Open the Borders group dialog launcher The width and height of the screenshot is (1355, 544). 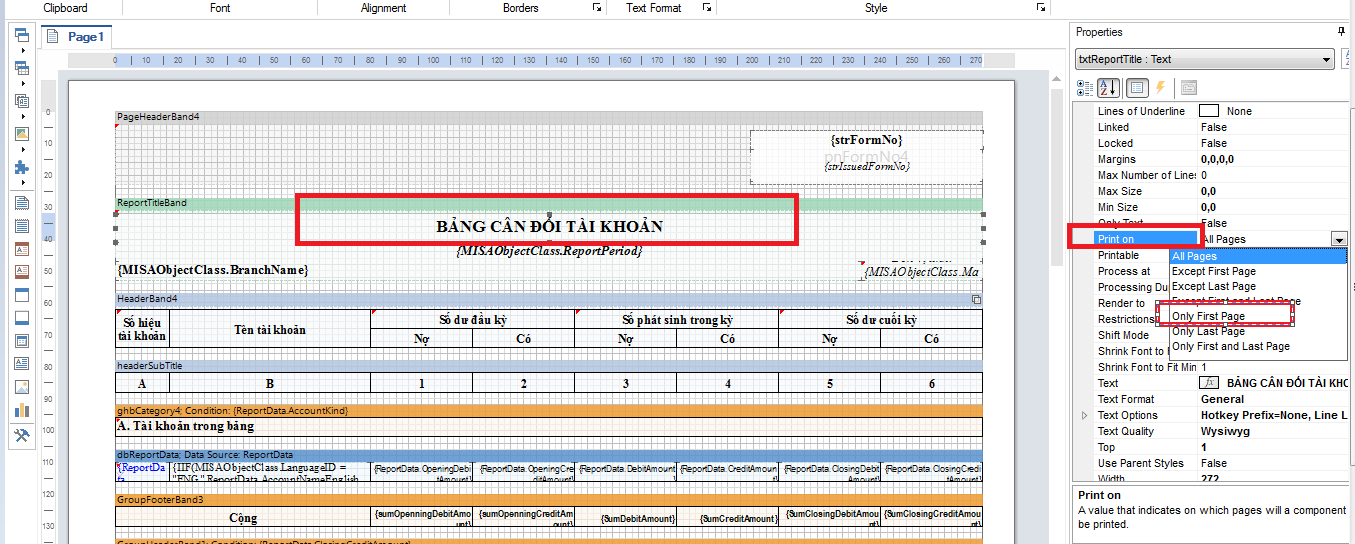[x=597, y=8]
